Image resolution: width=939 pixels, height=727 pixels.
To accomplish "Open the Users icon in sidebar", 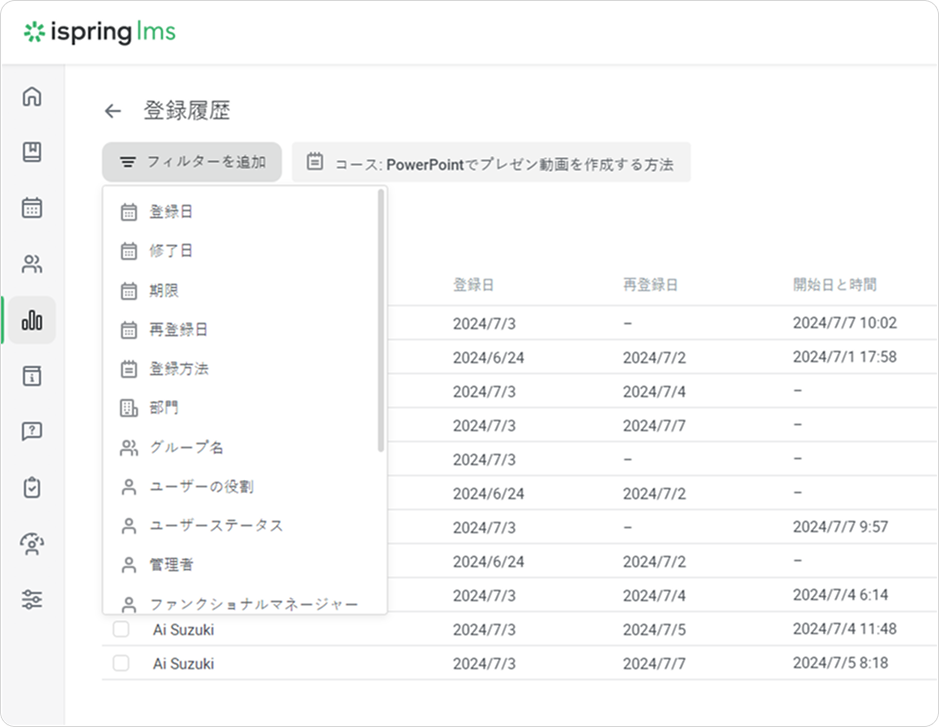I will (32, 265).
